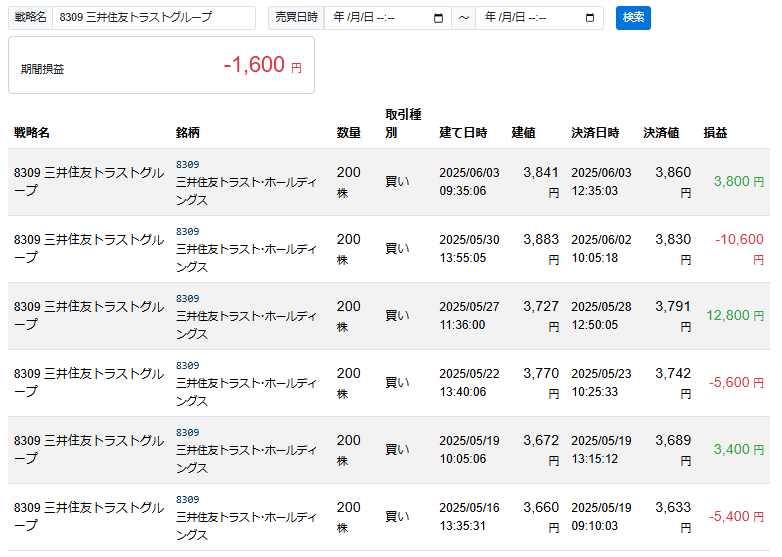This screenshot has height=557, width=782.
Task: Click the entry price 3,727 円
Action: pyautogui.click(x=541, y=315)
